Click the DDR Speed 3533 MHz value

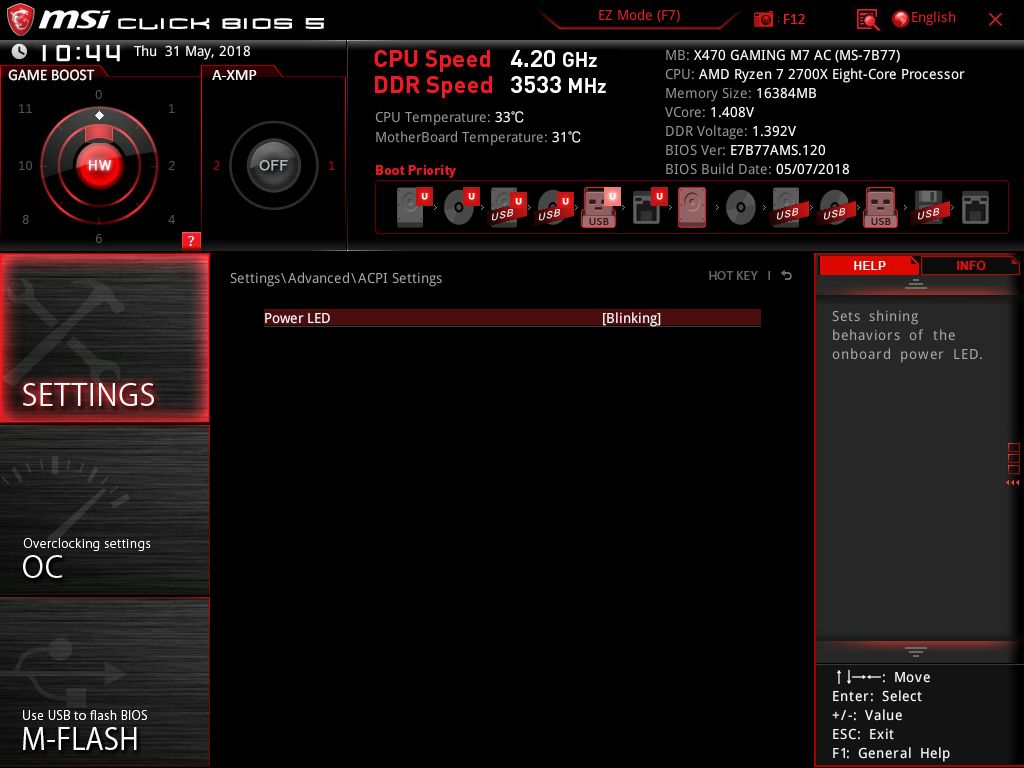[x=558, y=86]
